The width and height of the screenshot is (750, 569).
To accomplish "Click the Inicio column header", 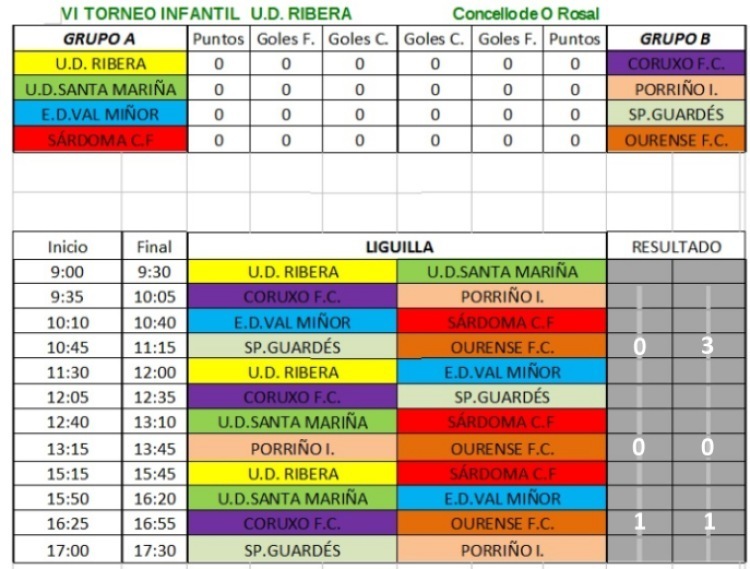I will (x=67, y=247).
